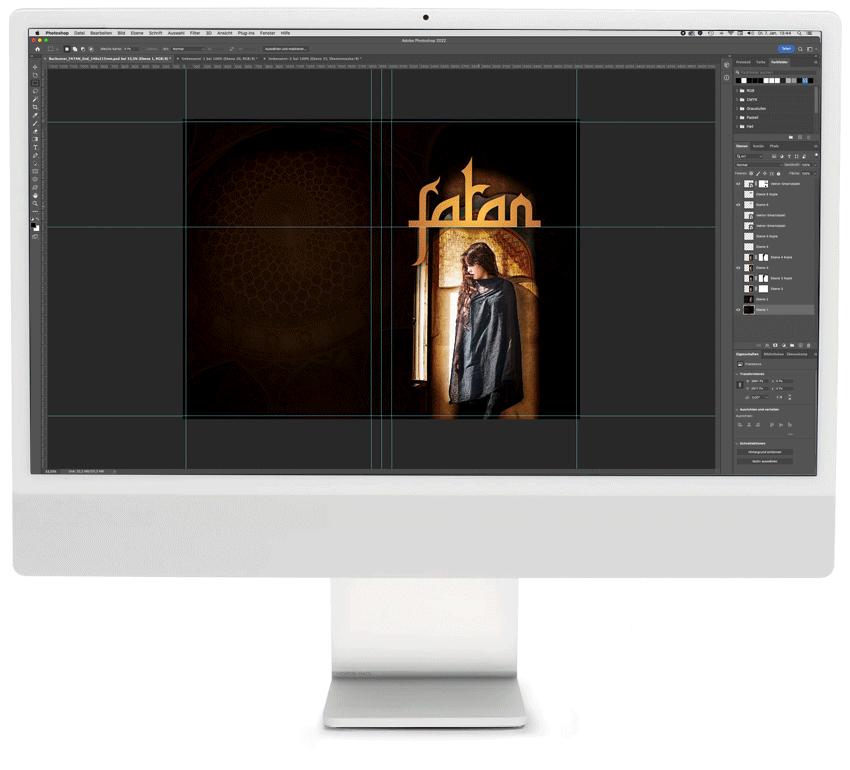
Task: Click the blue Teilen button
Action: pyautogui.click(x=786, y=48)
